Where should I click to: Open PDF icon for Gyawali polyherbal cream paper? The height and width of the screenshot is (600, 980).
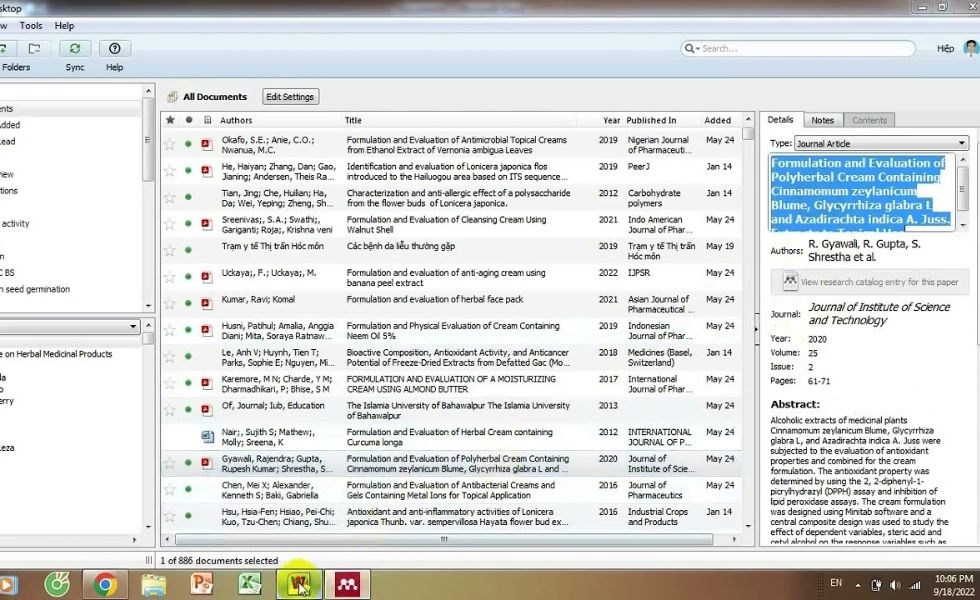pos(207,462)
